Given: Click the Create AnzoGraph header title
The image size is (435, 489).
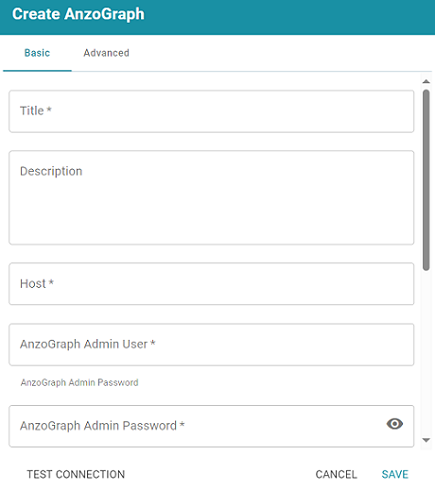Looking at the screenshot, I should click(78, 14).
